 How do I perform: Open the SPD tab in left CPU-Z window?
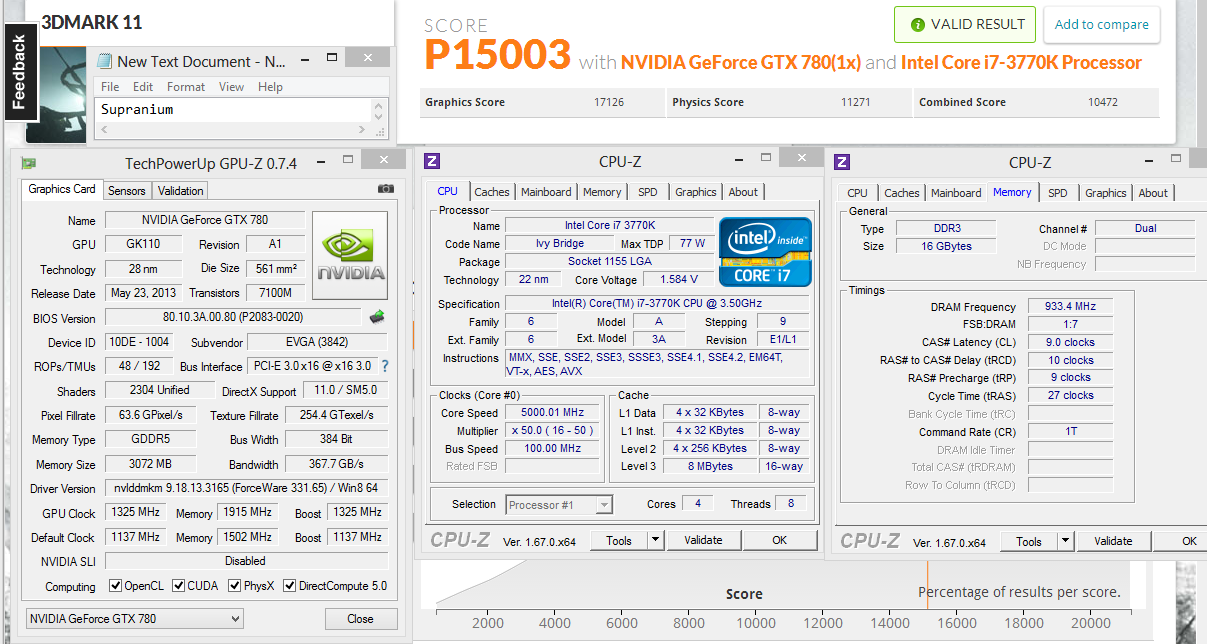pos(648,192)
